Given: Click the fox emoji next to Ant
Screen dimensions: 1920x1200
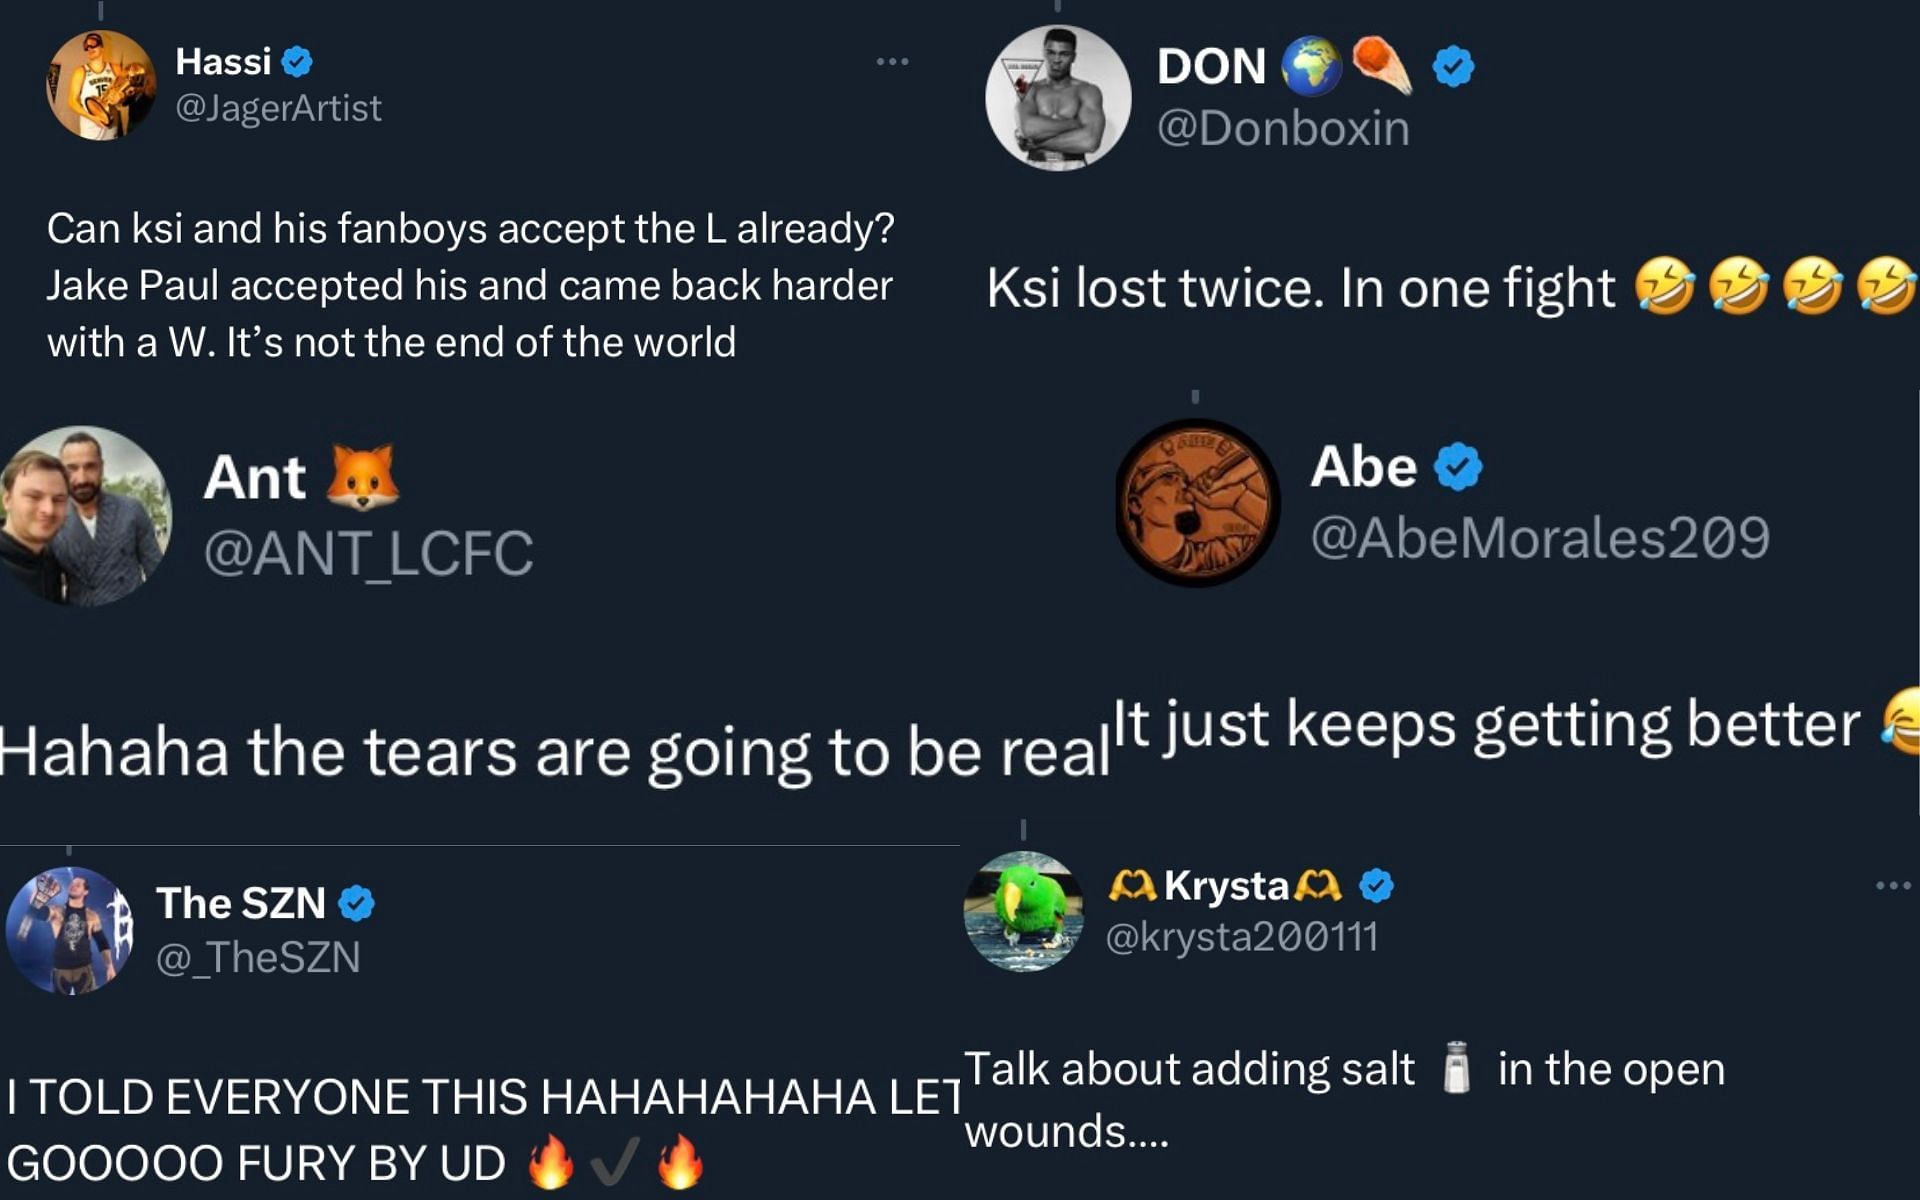Looking at the screenshot, I should [x=362, y=476].
